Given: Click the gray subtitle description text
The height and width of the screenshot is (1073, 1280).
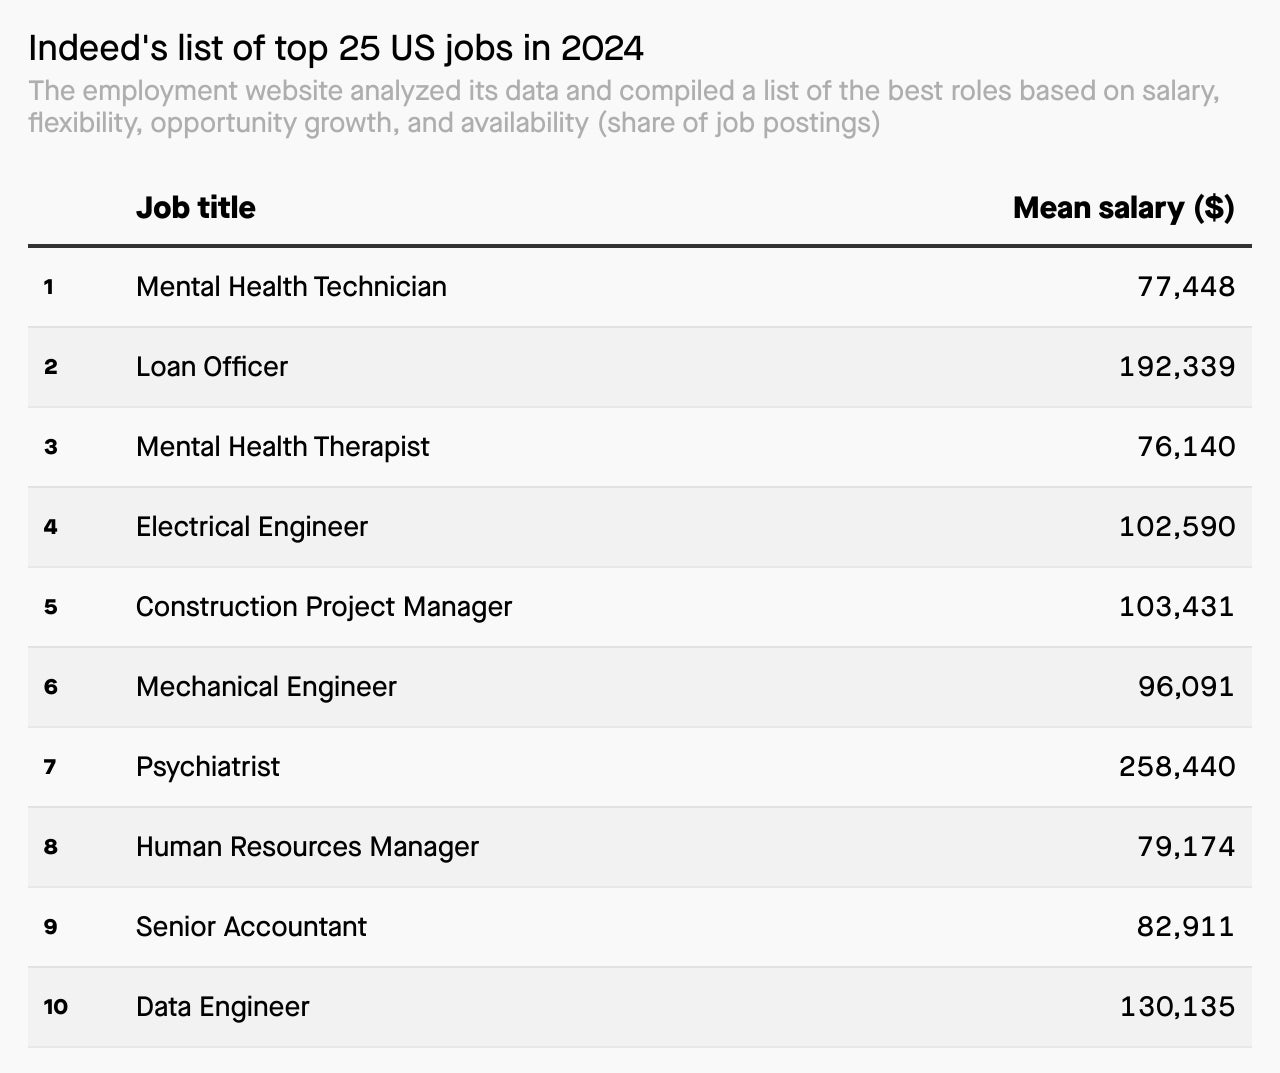Looking at the screenshot, I should [624, 107].
